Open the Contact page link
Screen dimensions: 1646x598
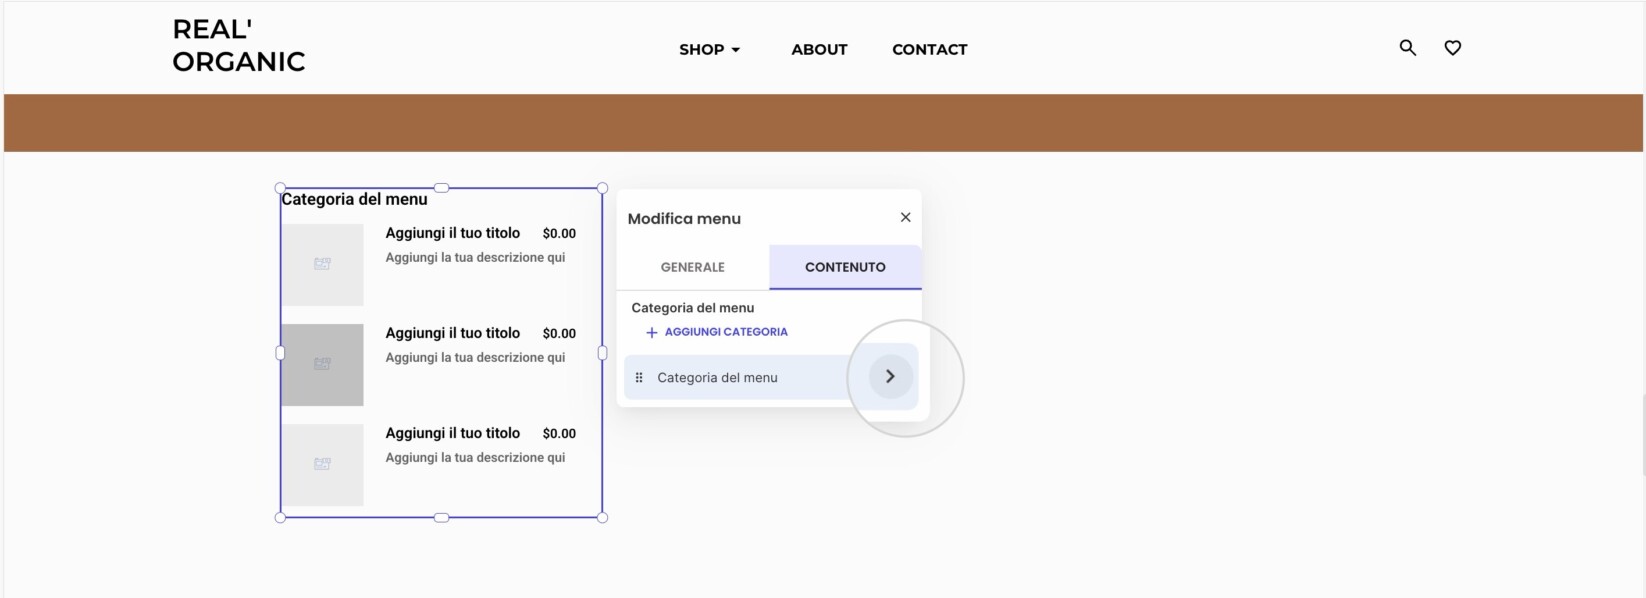pyautogui.click(x=929, y=49)
